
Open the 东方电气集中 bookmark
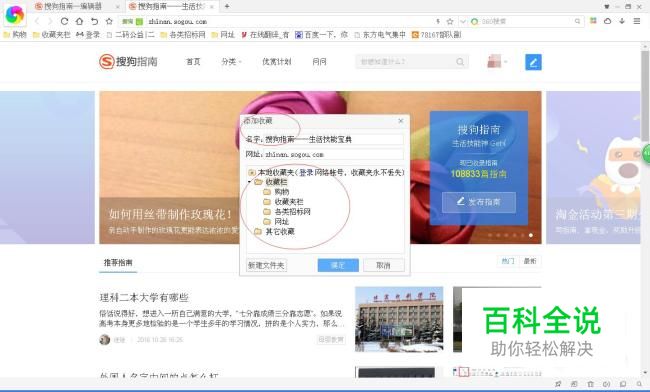380,35
